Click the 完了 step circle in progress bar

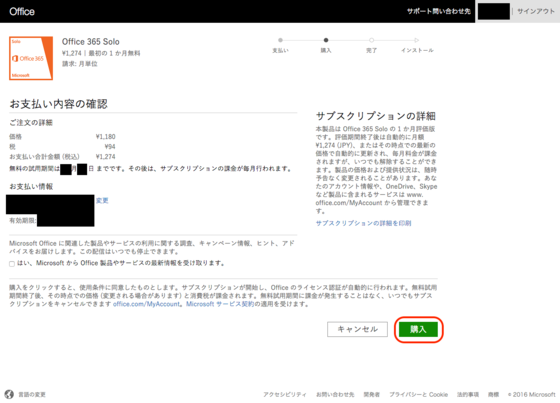[371, 40]
